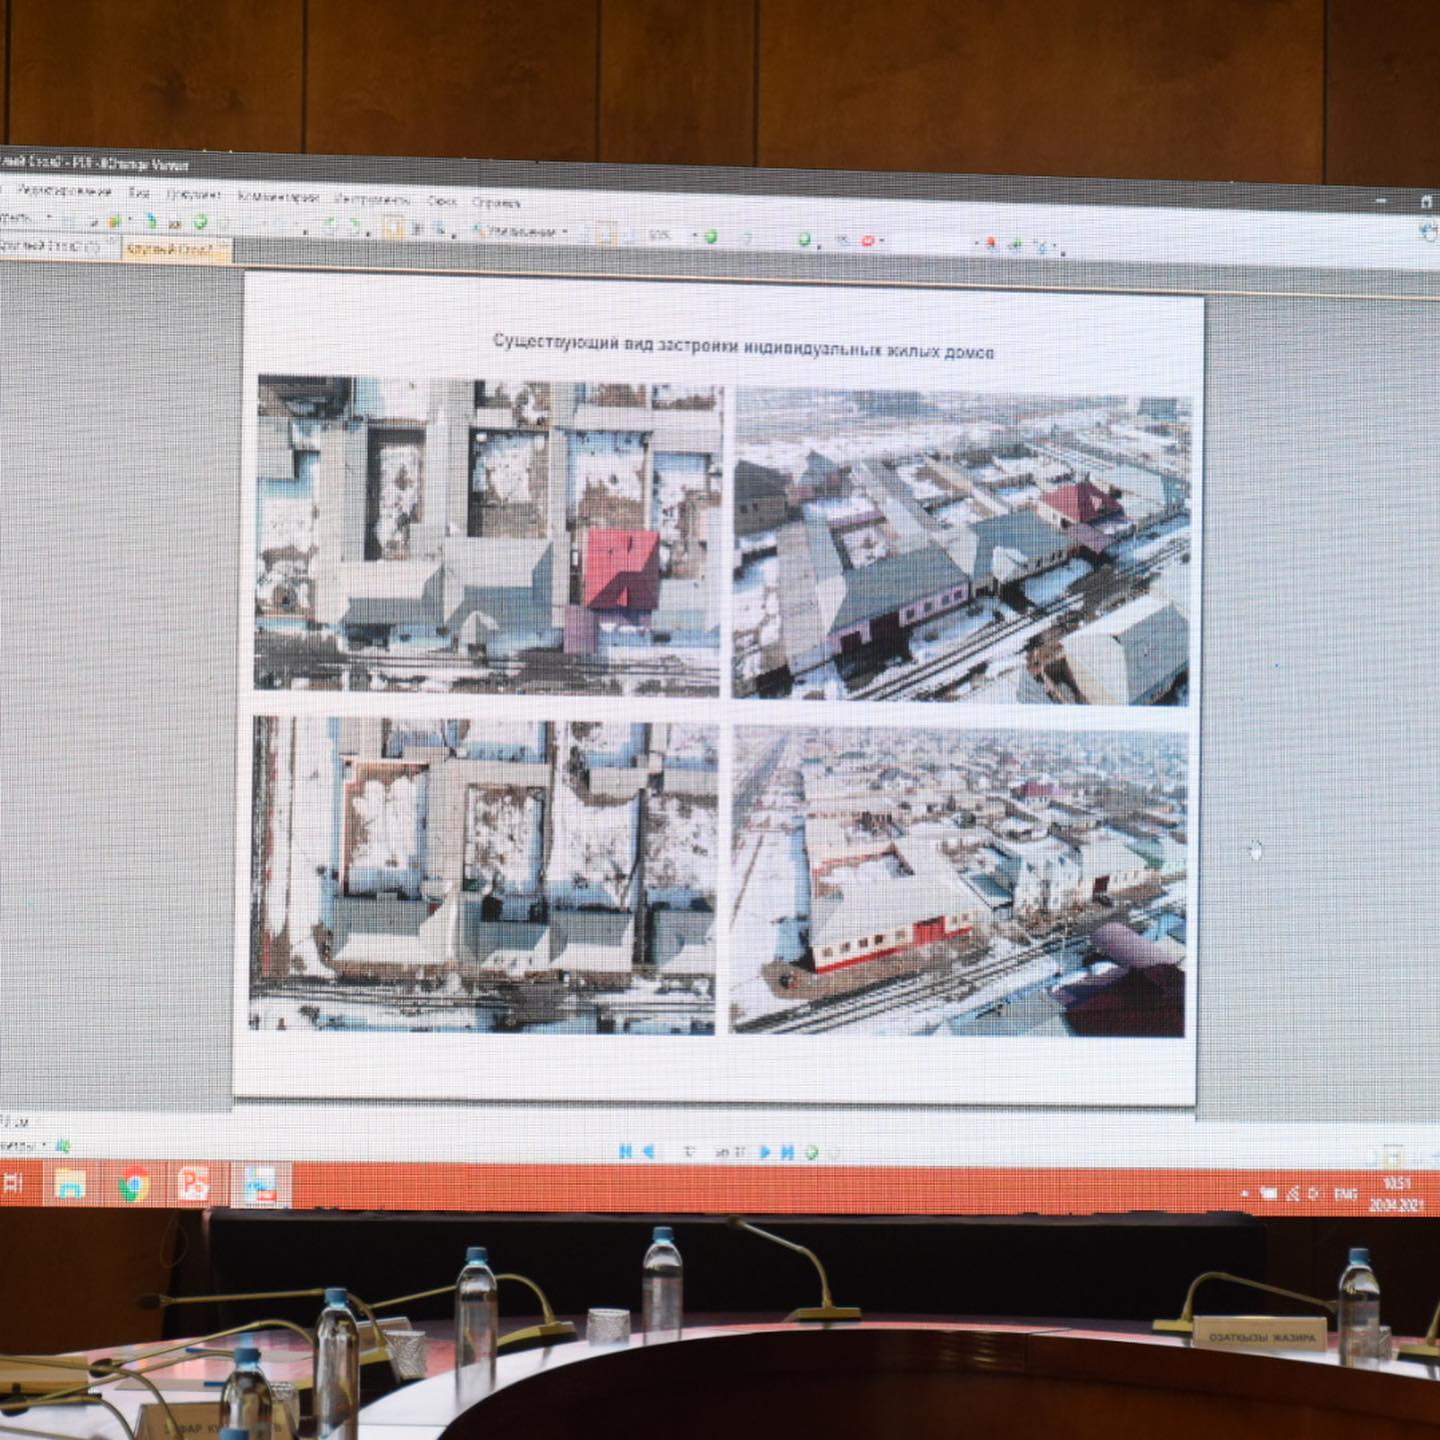Launch Chrome from the taskbar
Screen dimensions: 1440x1440
[x=133, y=1186]
